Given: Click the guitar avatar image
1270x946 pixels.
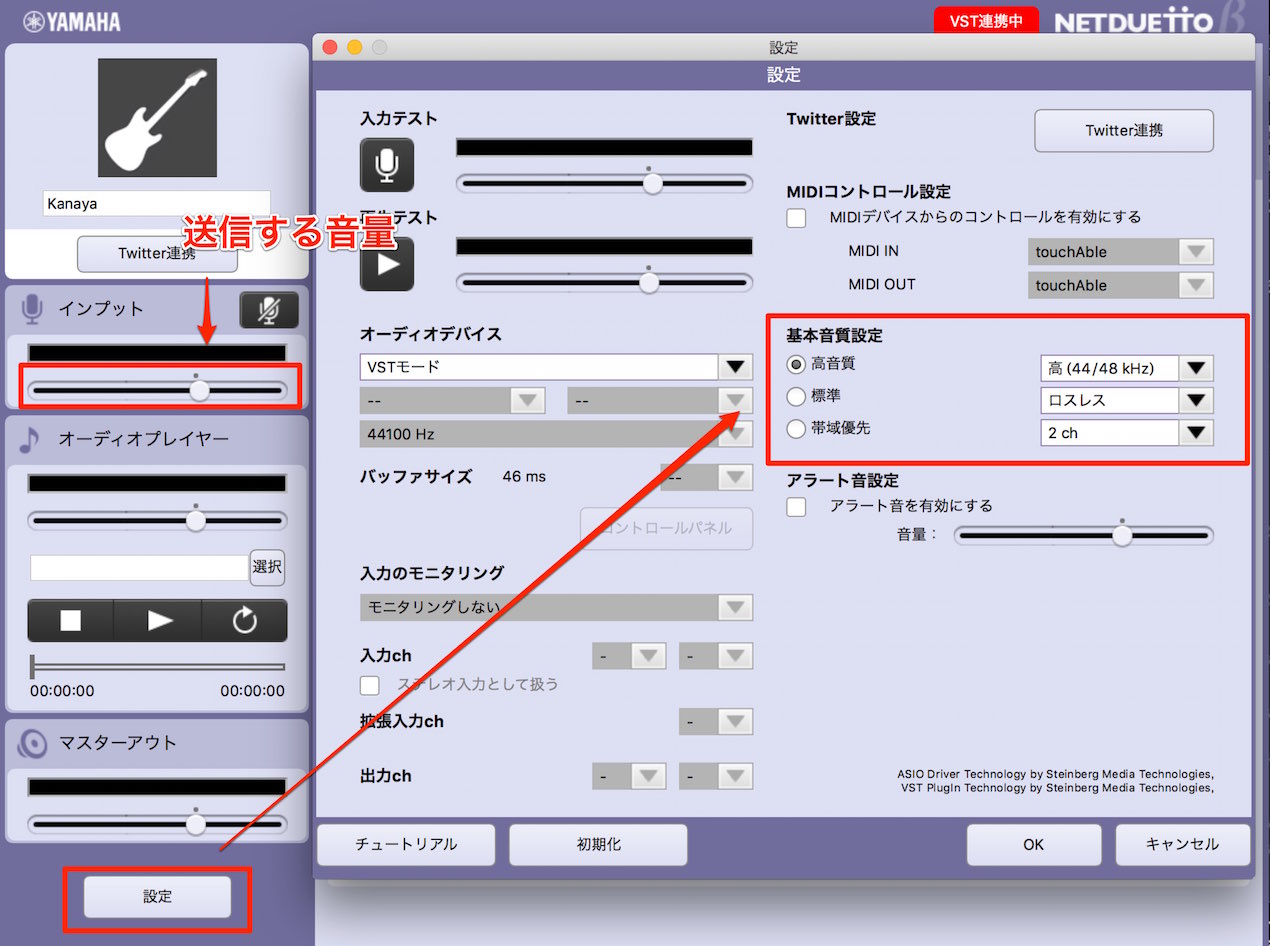Looking at the screenshot, I should (157, 117).
